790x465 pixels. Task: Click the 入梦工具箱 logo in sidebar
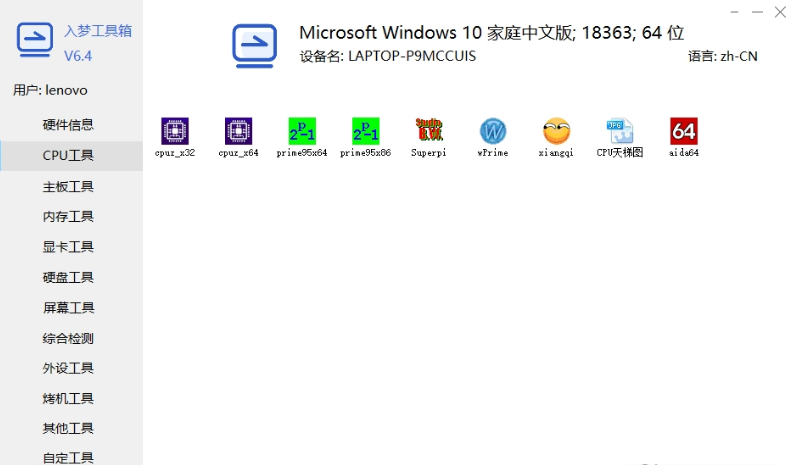coord(34,39)
